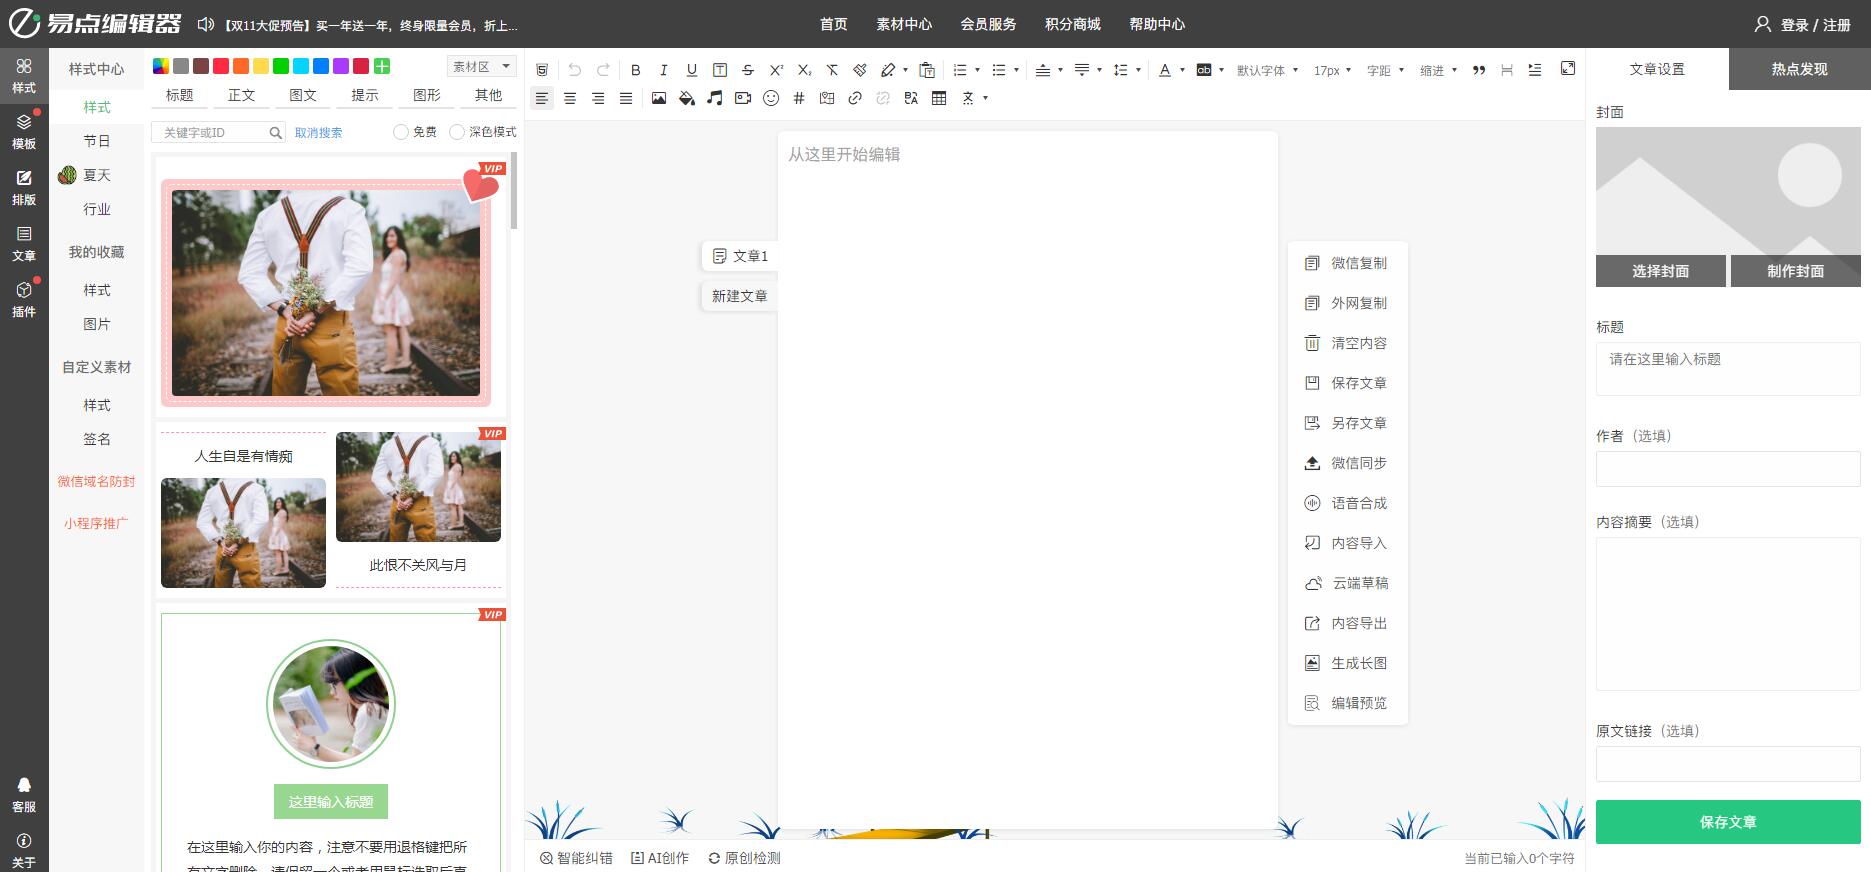
Task: Click the 选择封面 button
Action: 1660,271
